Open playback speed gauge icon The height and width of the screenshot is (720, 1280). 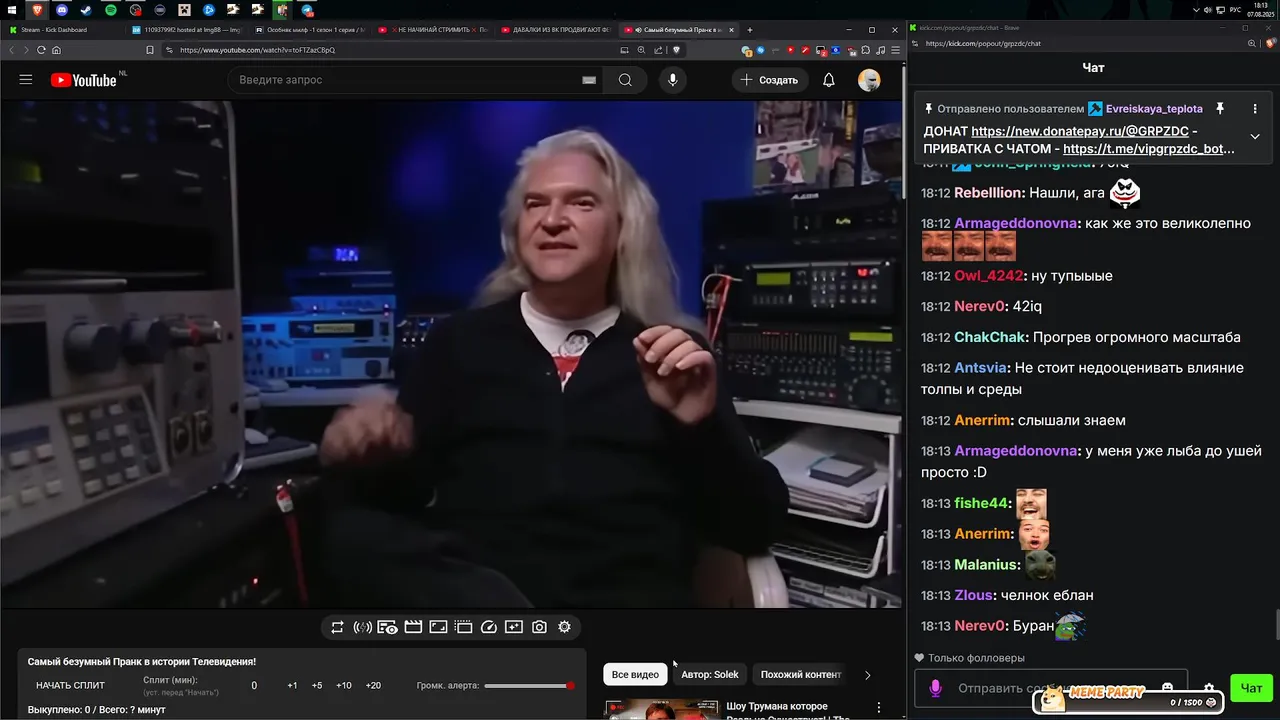click(489, 627)
